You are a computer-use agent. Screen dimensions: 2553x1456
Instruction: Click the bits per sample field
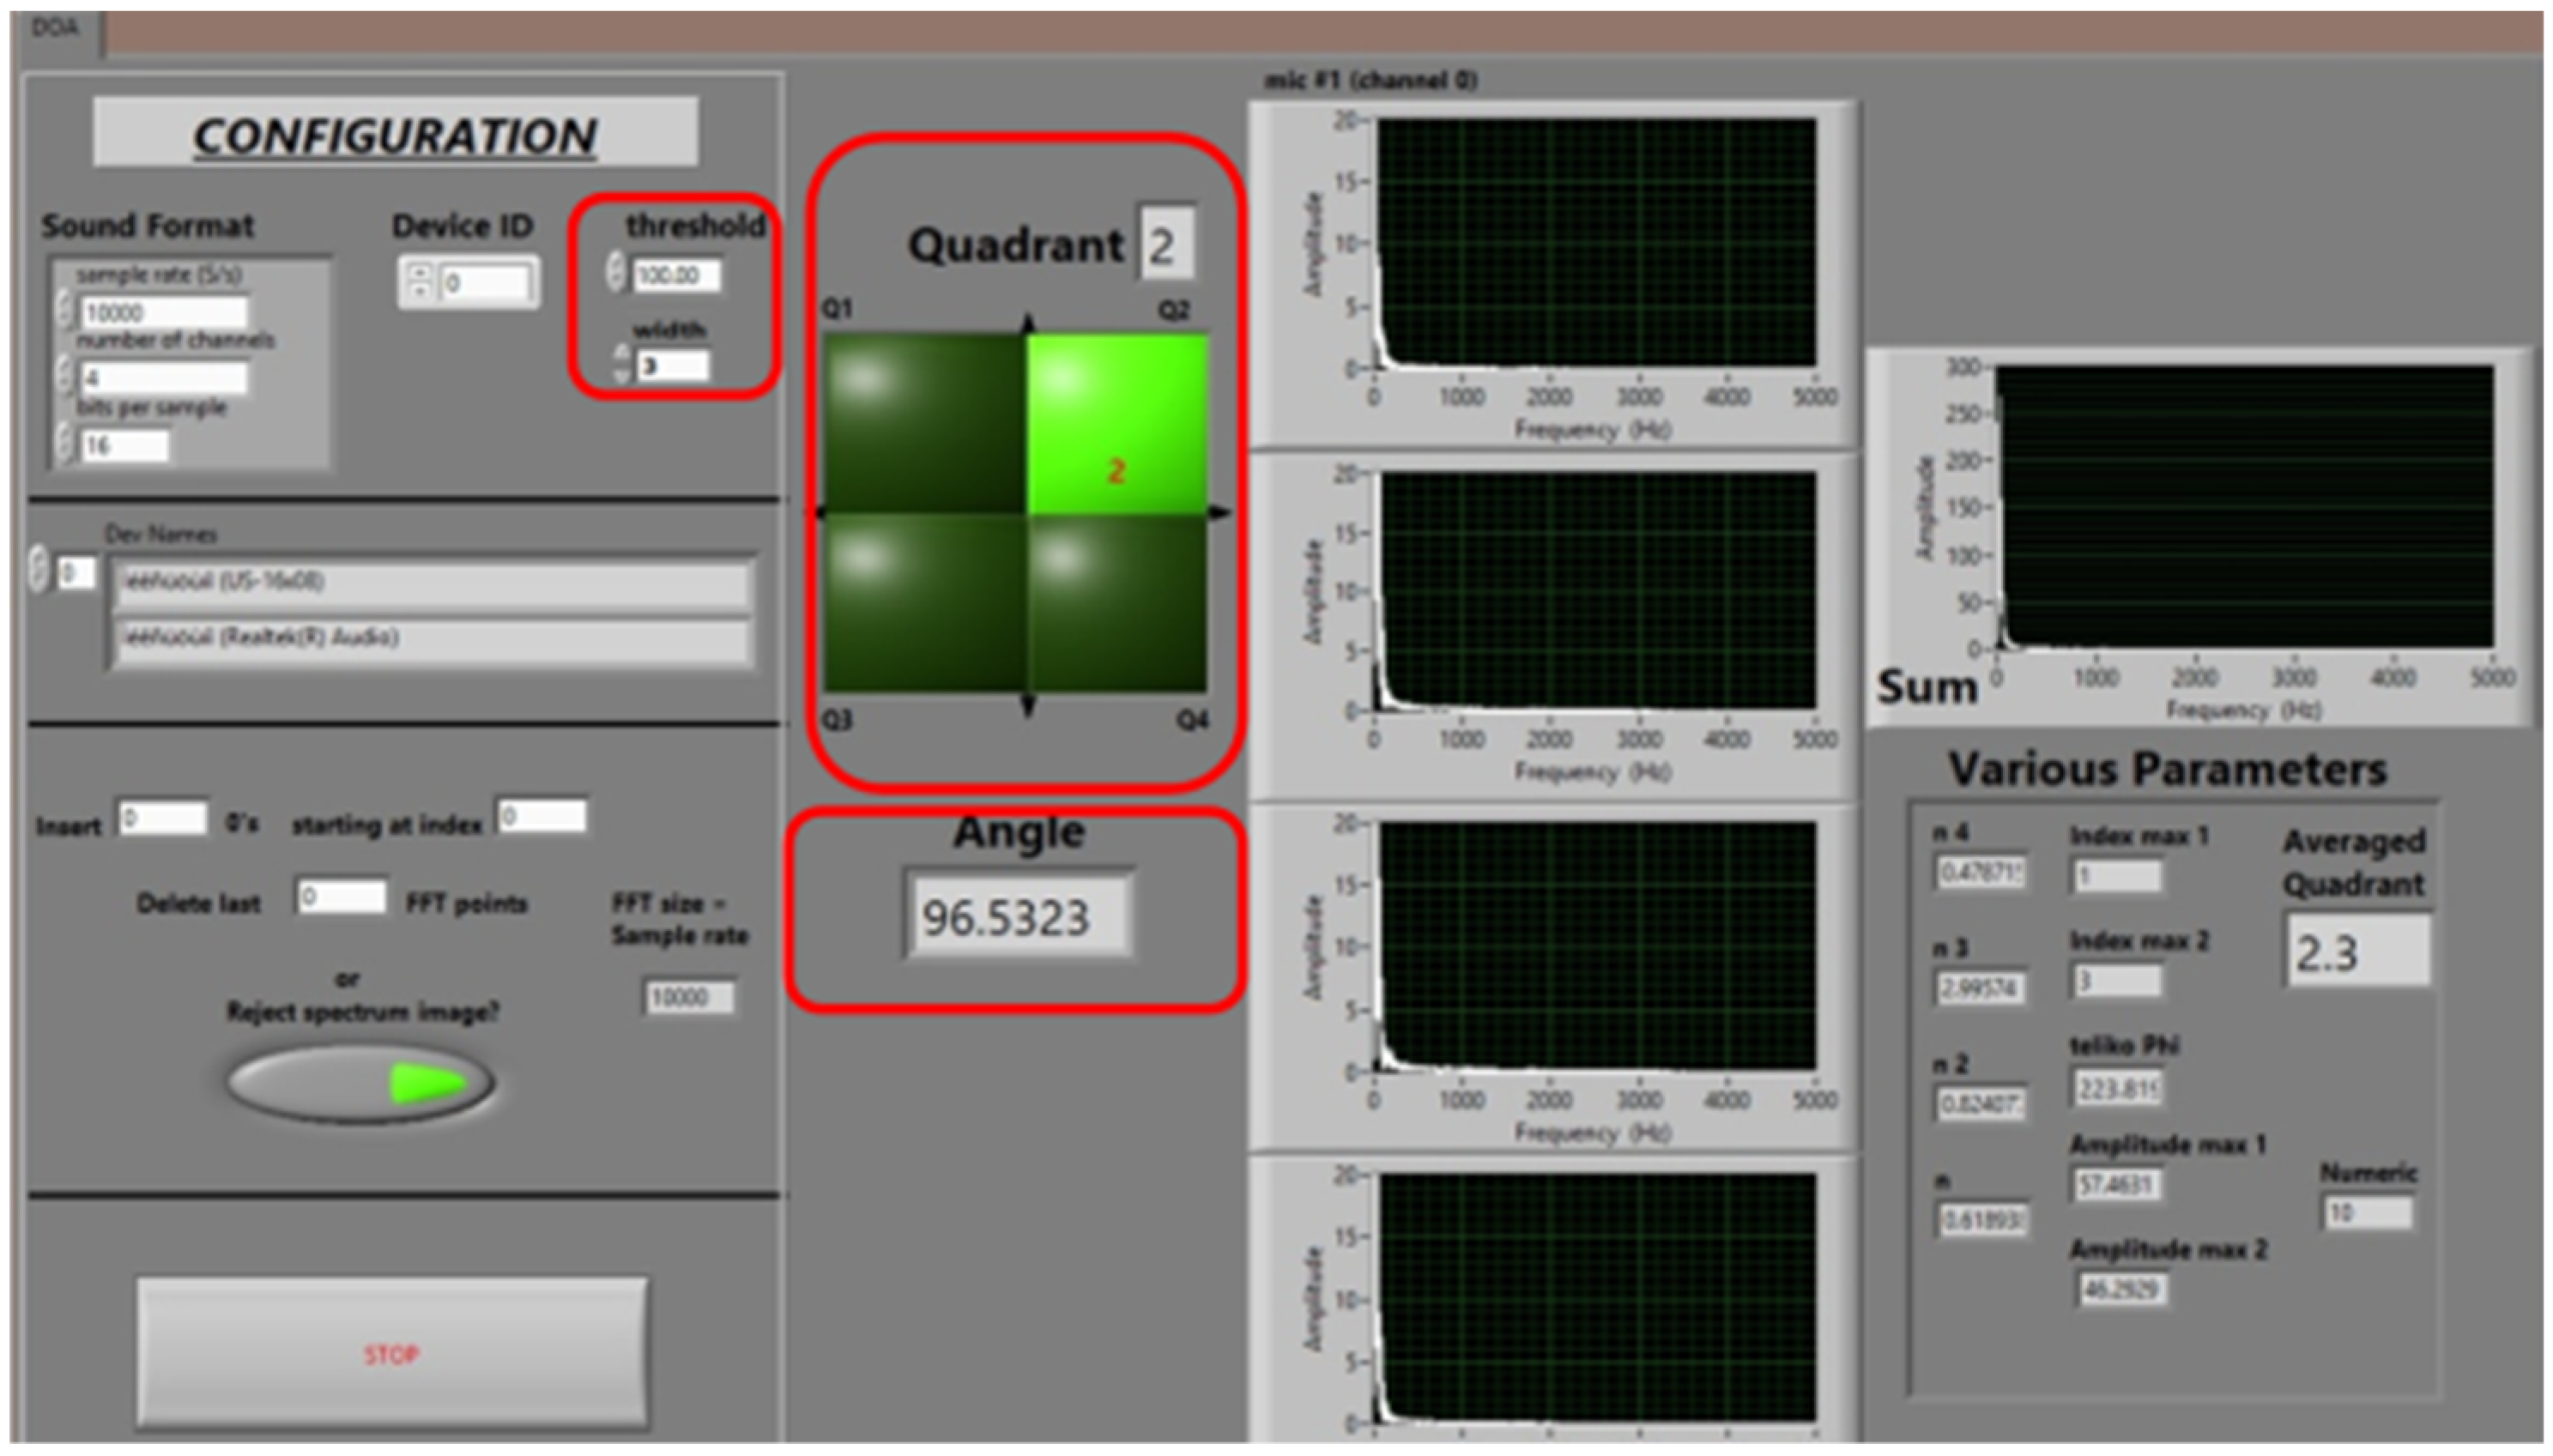124,445
